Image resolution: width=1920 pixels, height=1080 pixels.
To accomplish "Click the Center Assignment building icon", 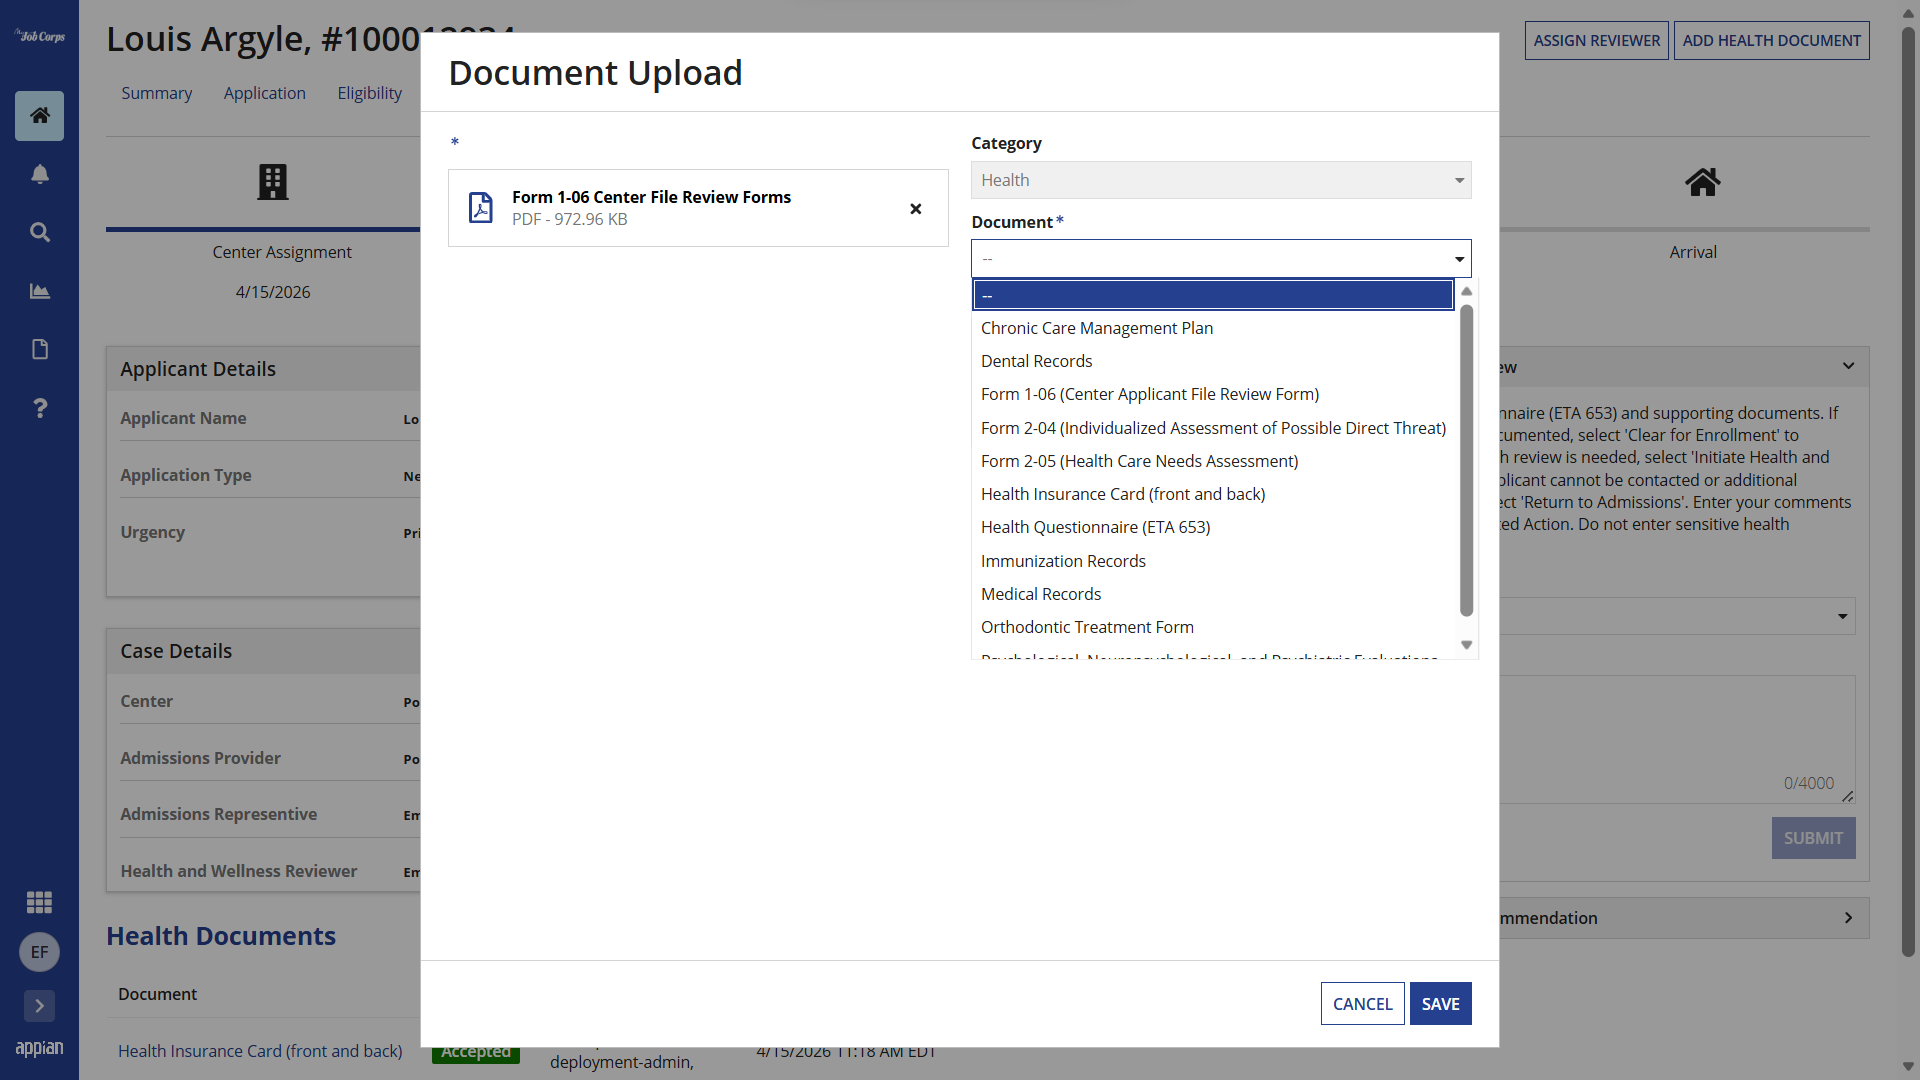I will 273,182.
